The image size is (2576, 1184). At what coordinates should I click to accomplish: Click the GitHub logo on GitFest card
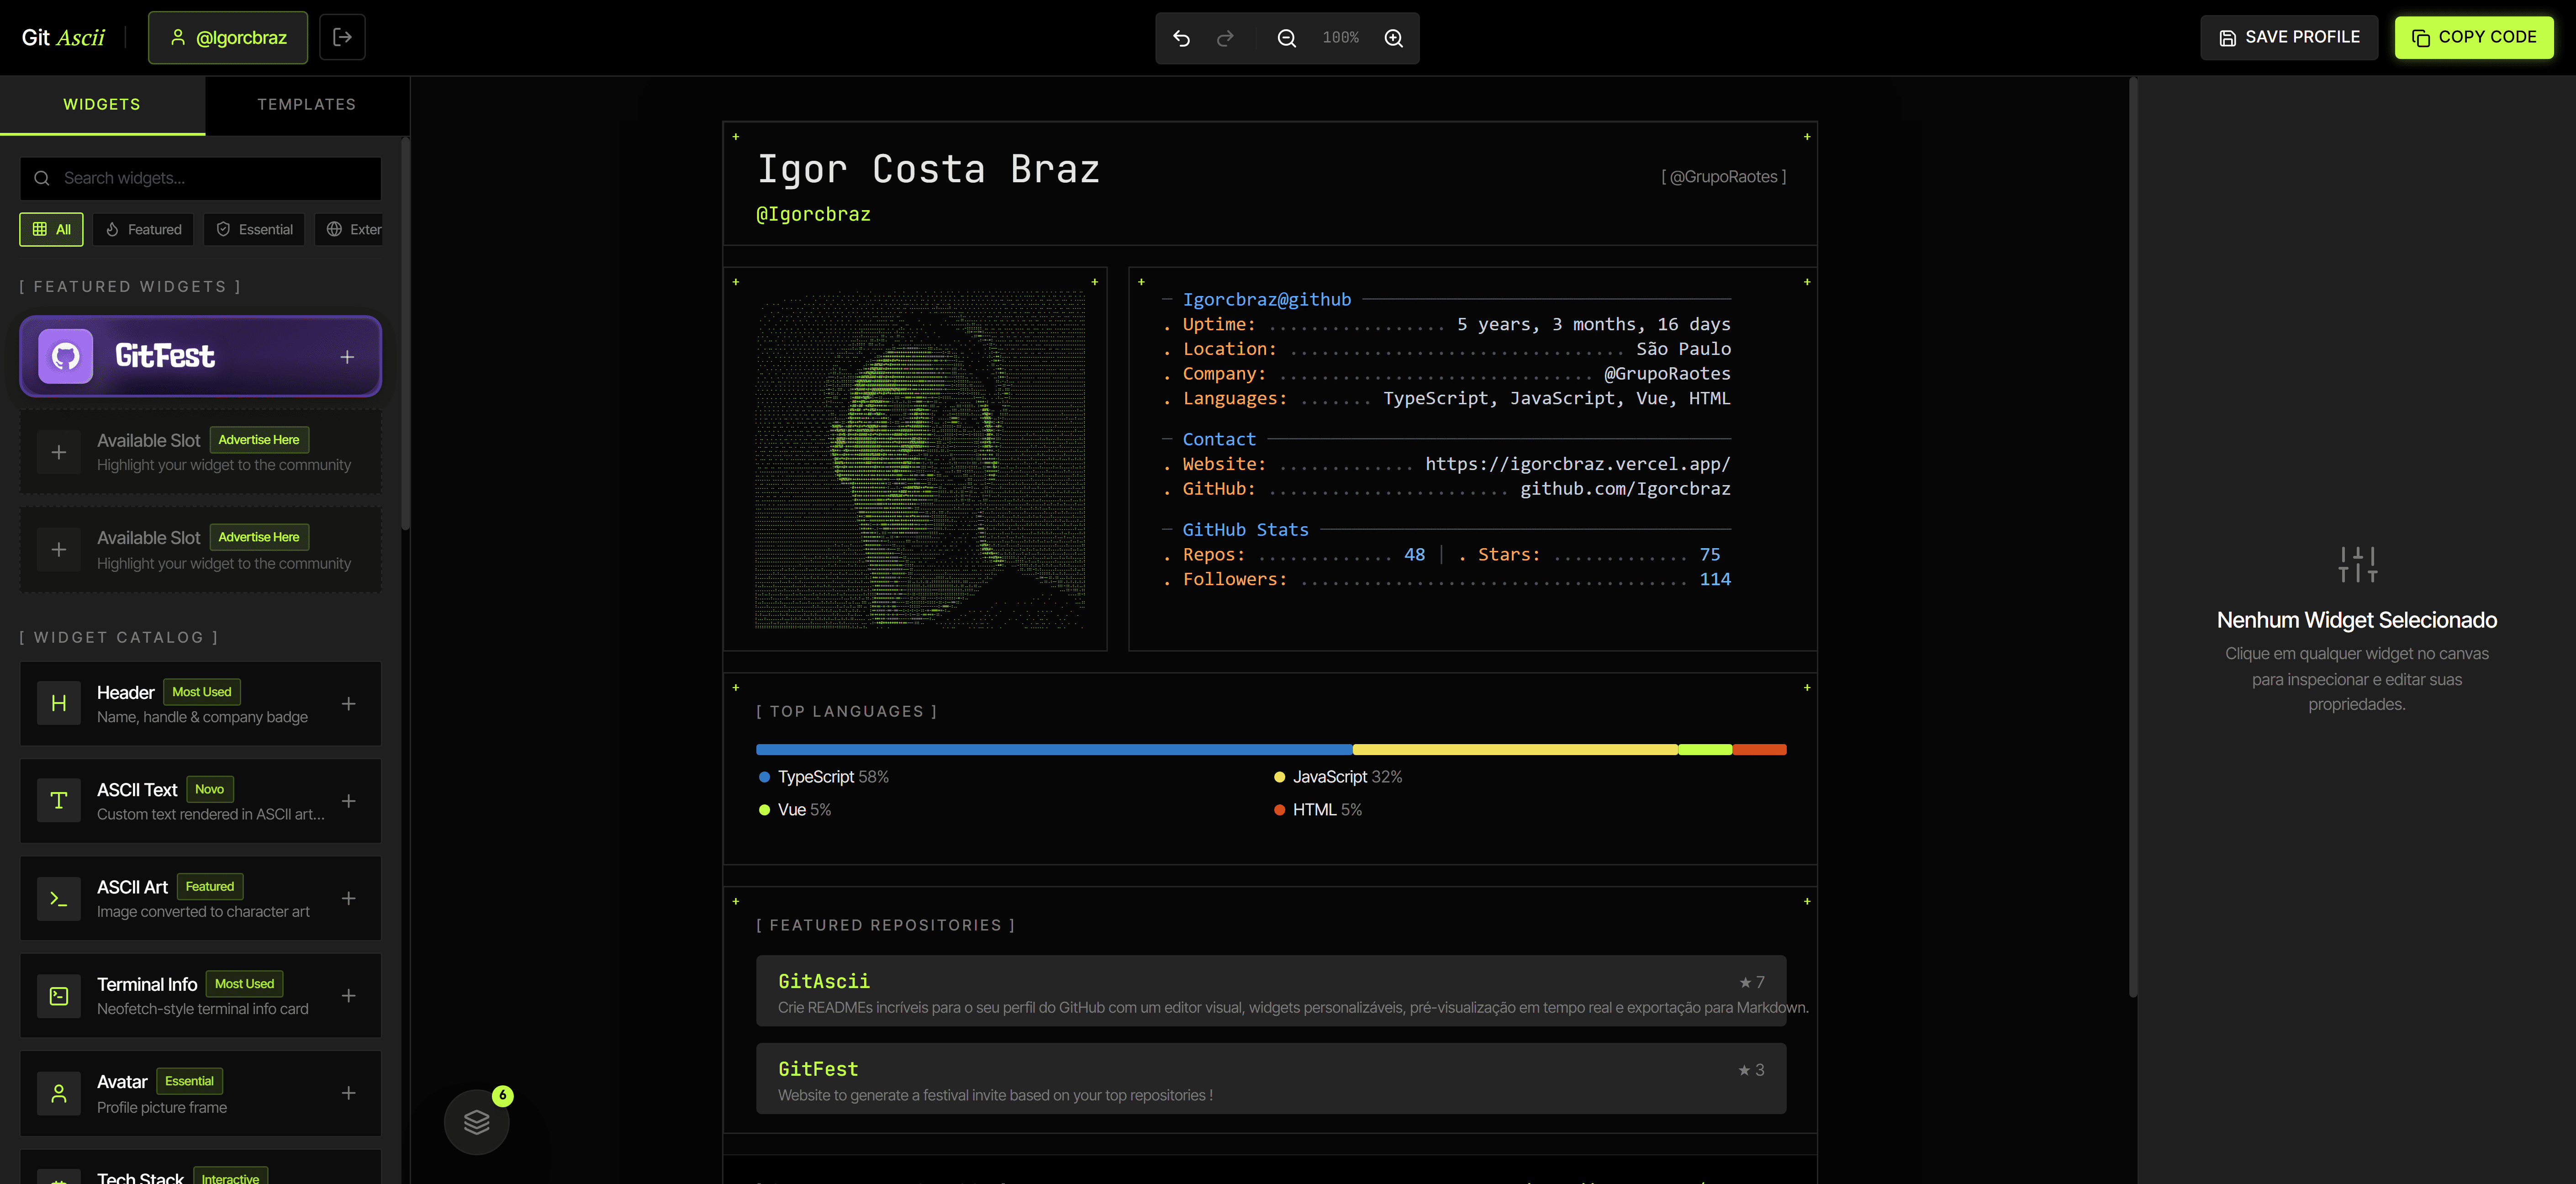(x=66, y=356)
